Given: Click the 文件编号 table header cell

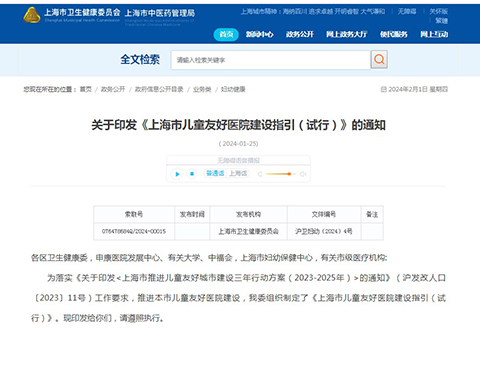Looking at the screenshot, I should (324, 214).
